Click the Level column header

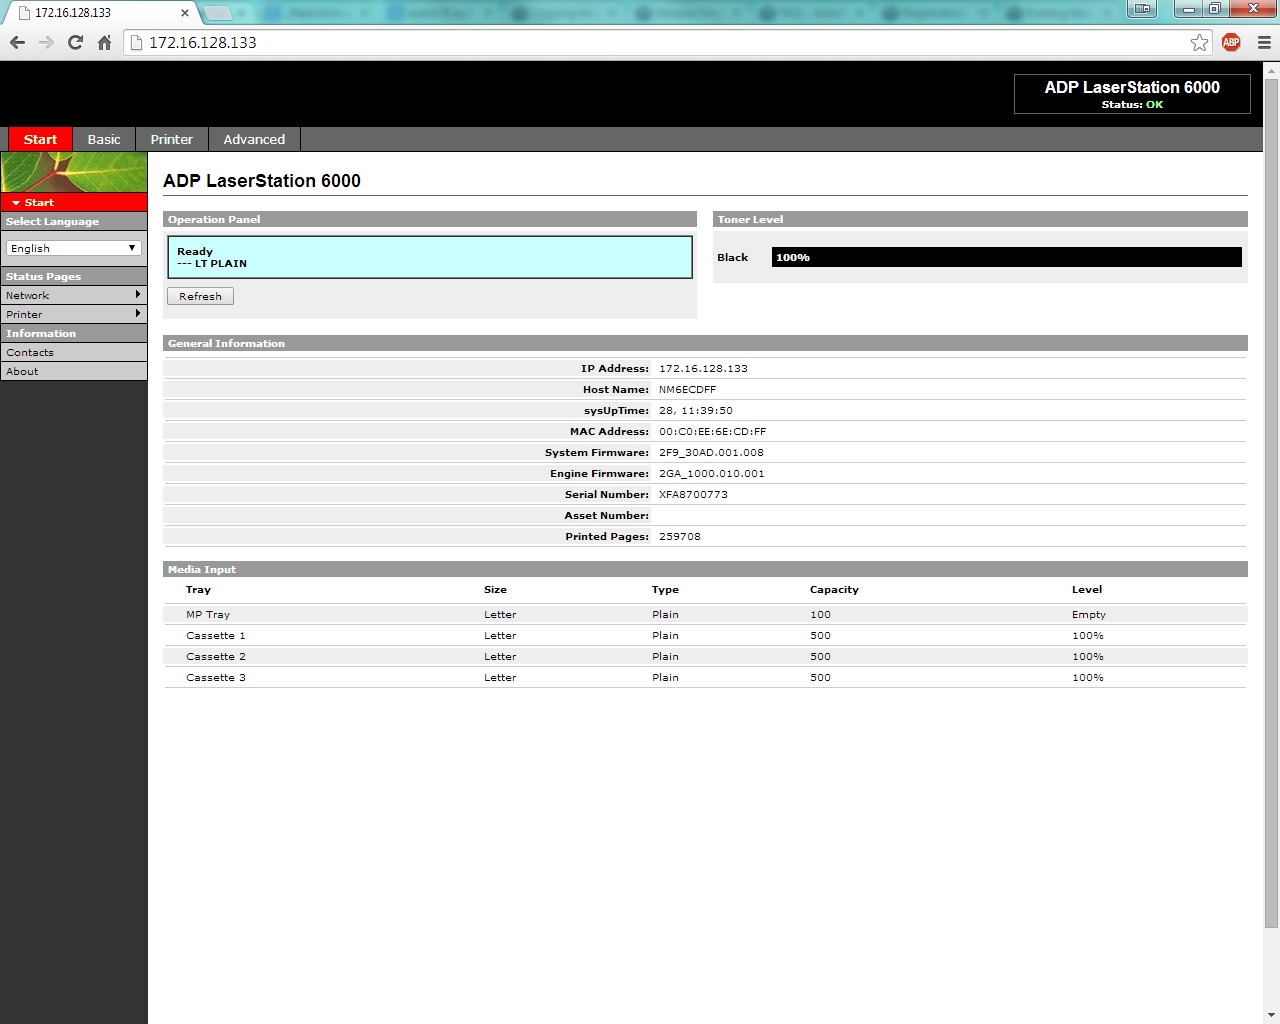pos(1087,589)
